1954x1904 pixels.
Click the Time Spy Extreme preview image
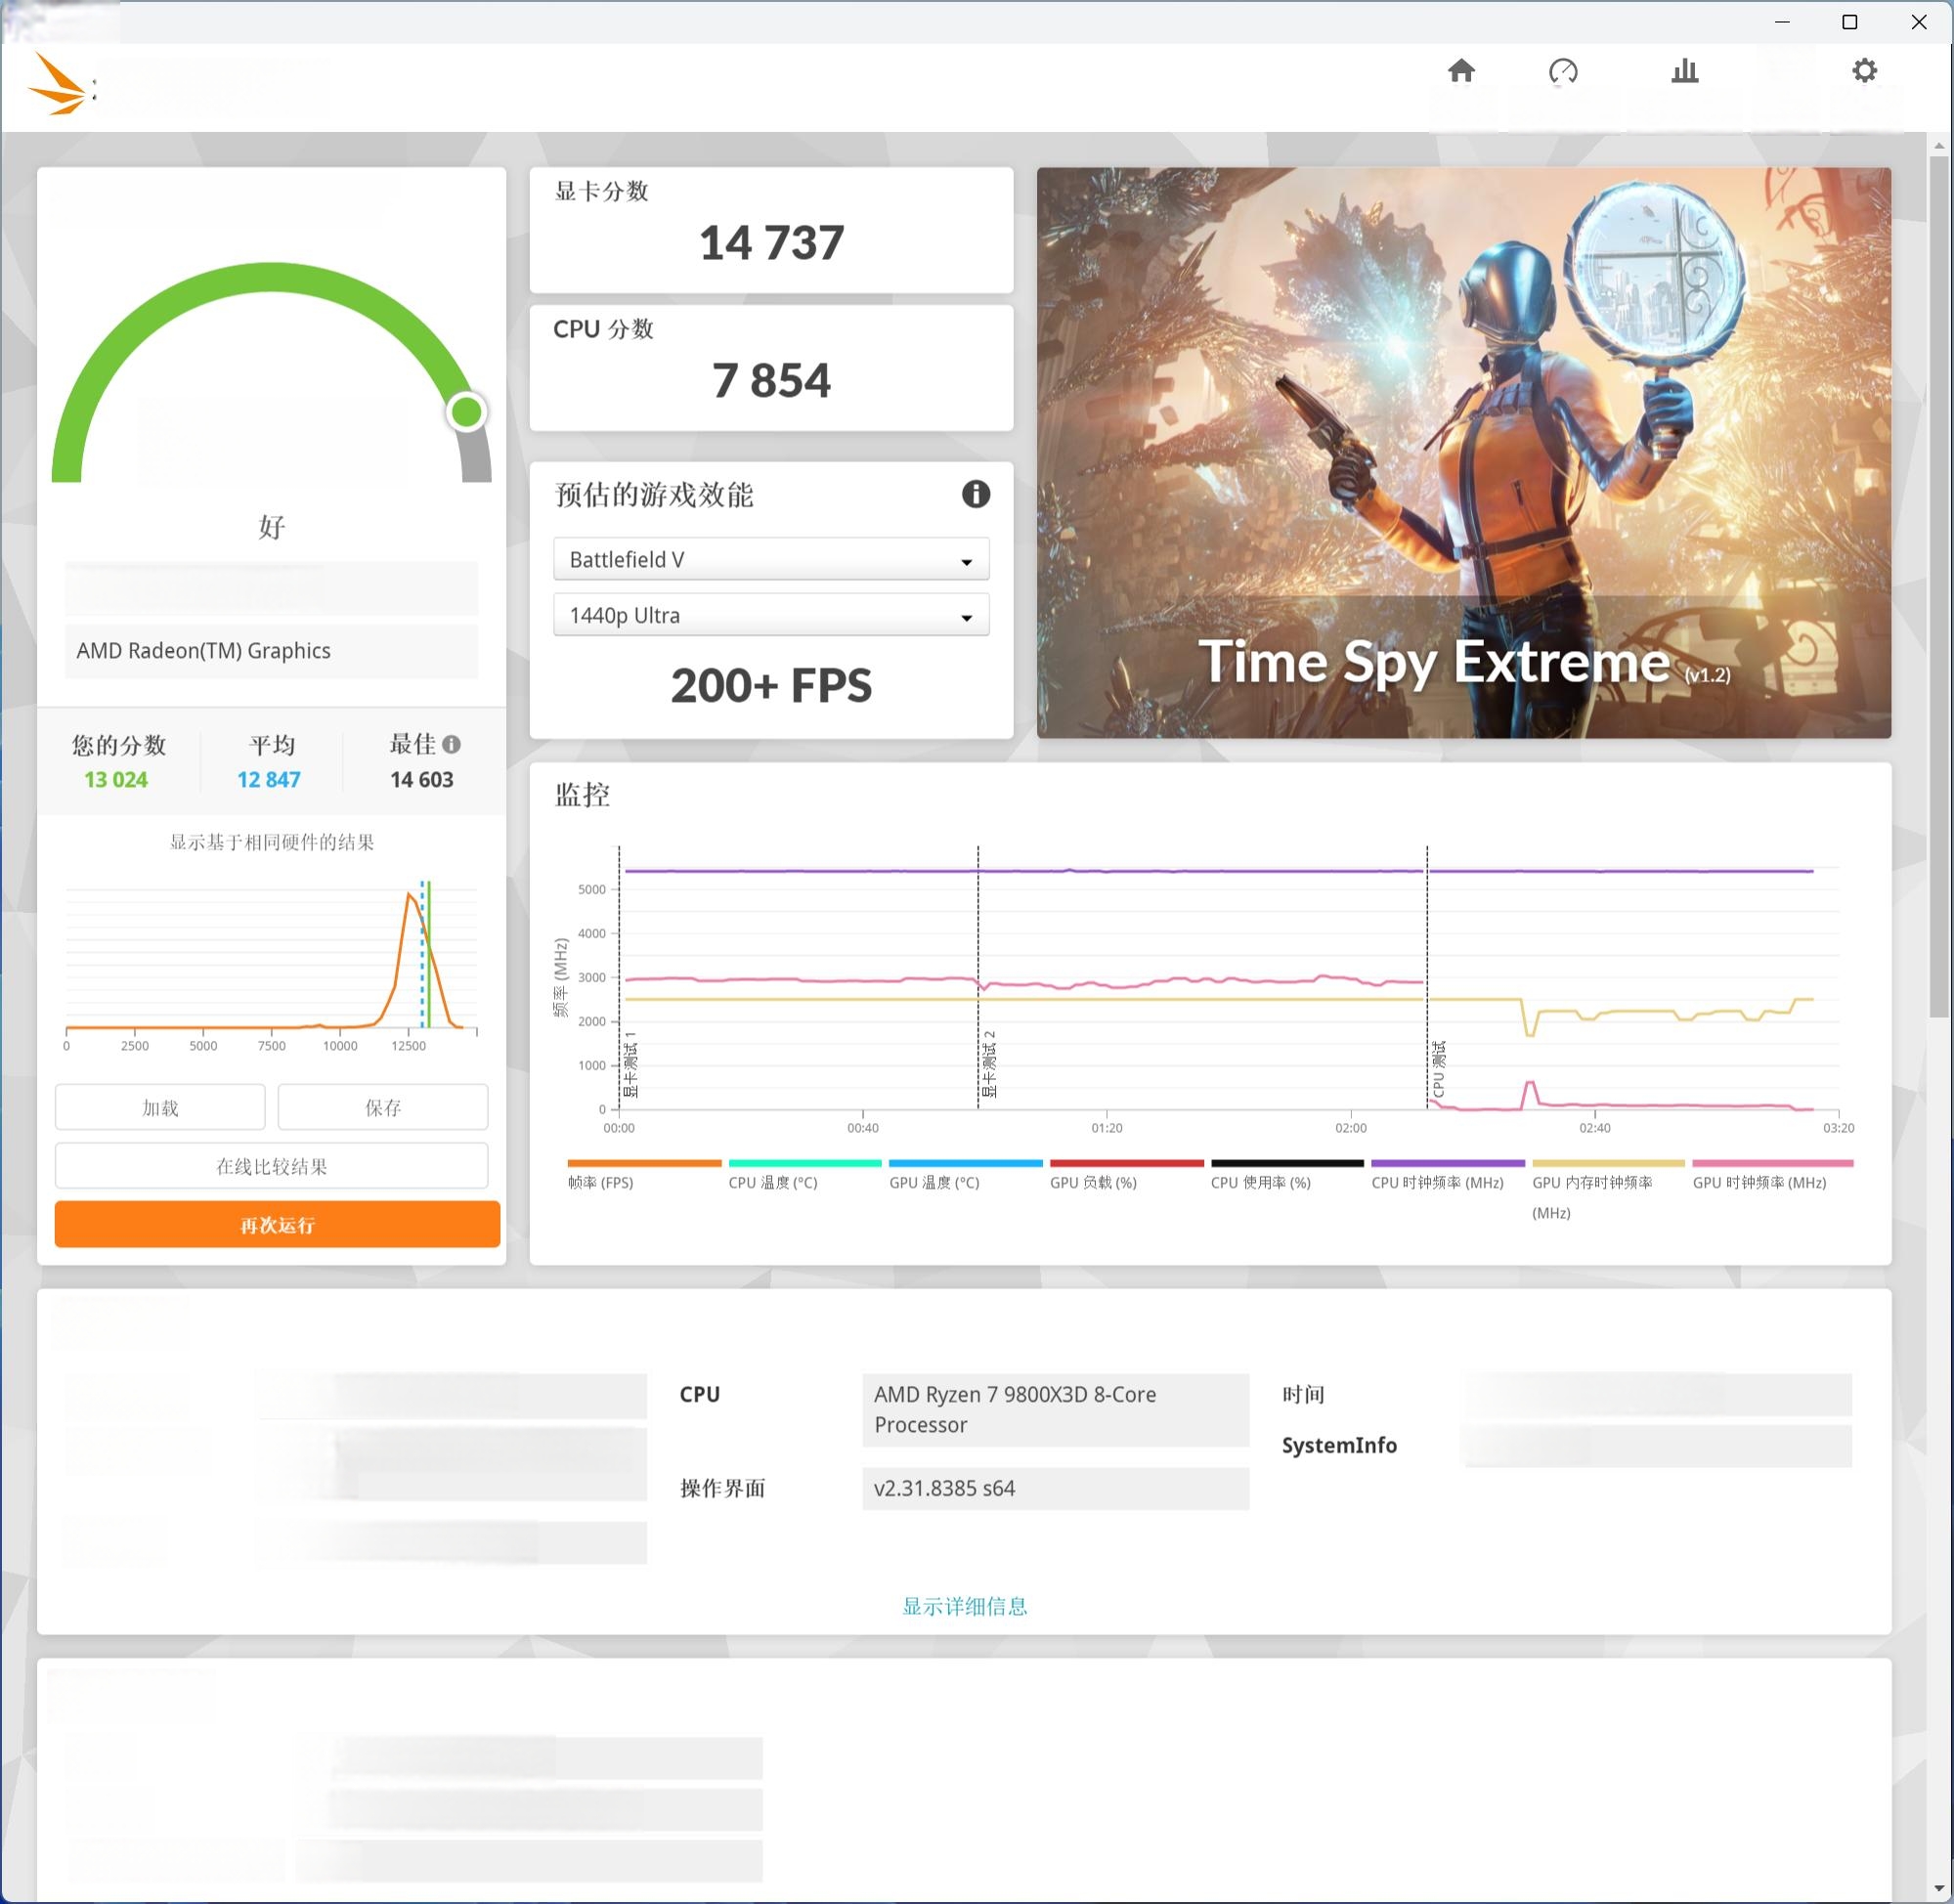coord(1464,453)
